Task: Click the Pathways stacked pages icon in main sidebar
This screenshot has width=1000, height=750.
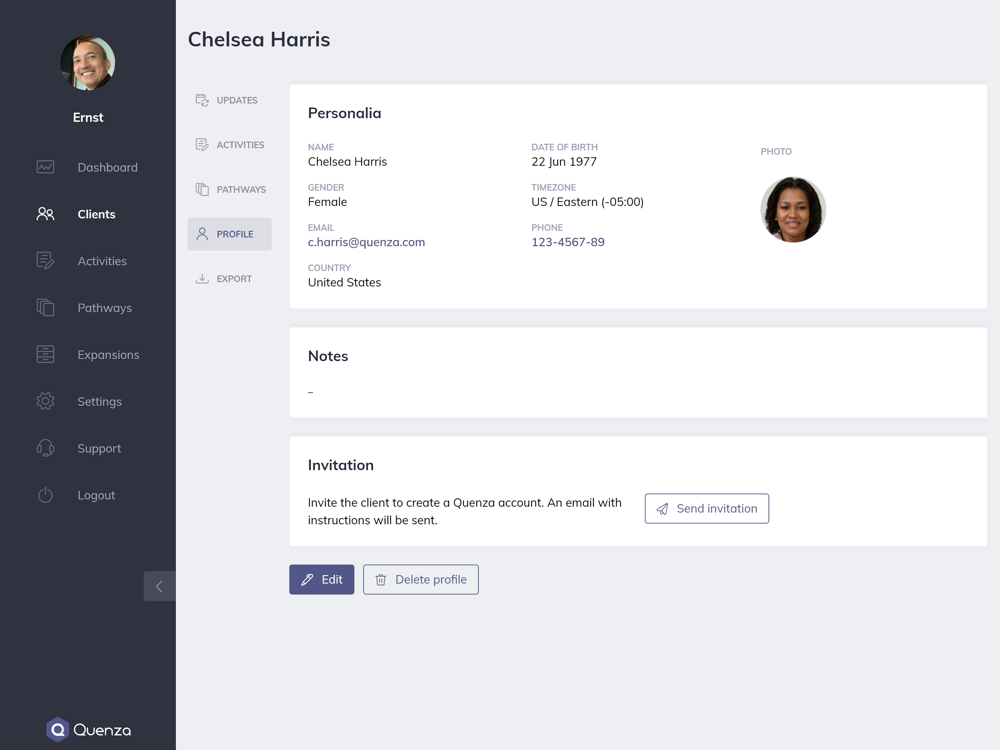Action: click(x=45, y=307)
